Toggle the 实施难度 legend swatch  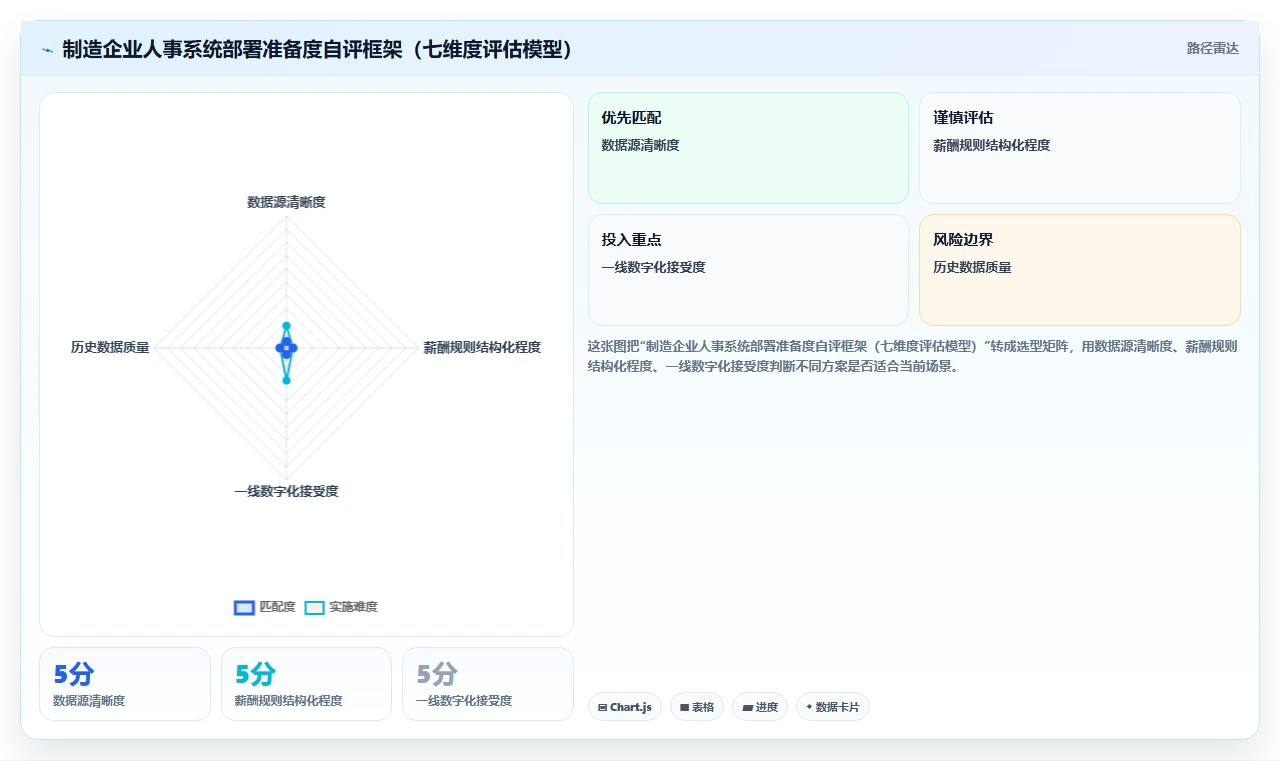[314, 607]
